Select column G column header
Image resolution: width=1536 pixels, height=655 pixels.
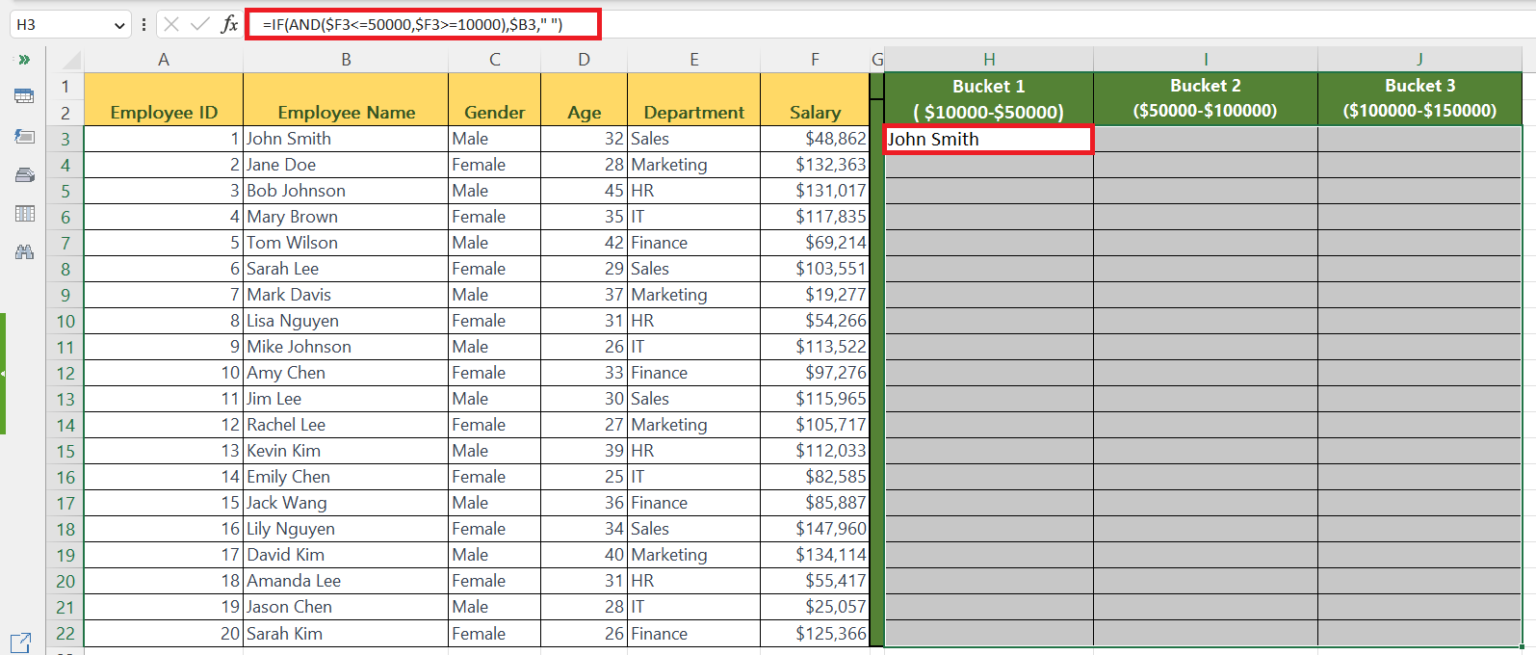pos(877,59)
